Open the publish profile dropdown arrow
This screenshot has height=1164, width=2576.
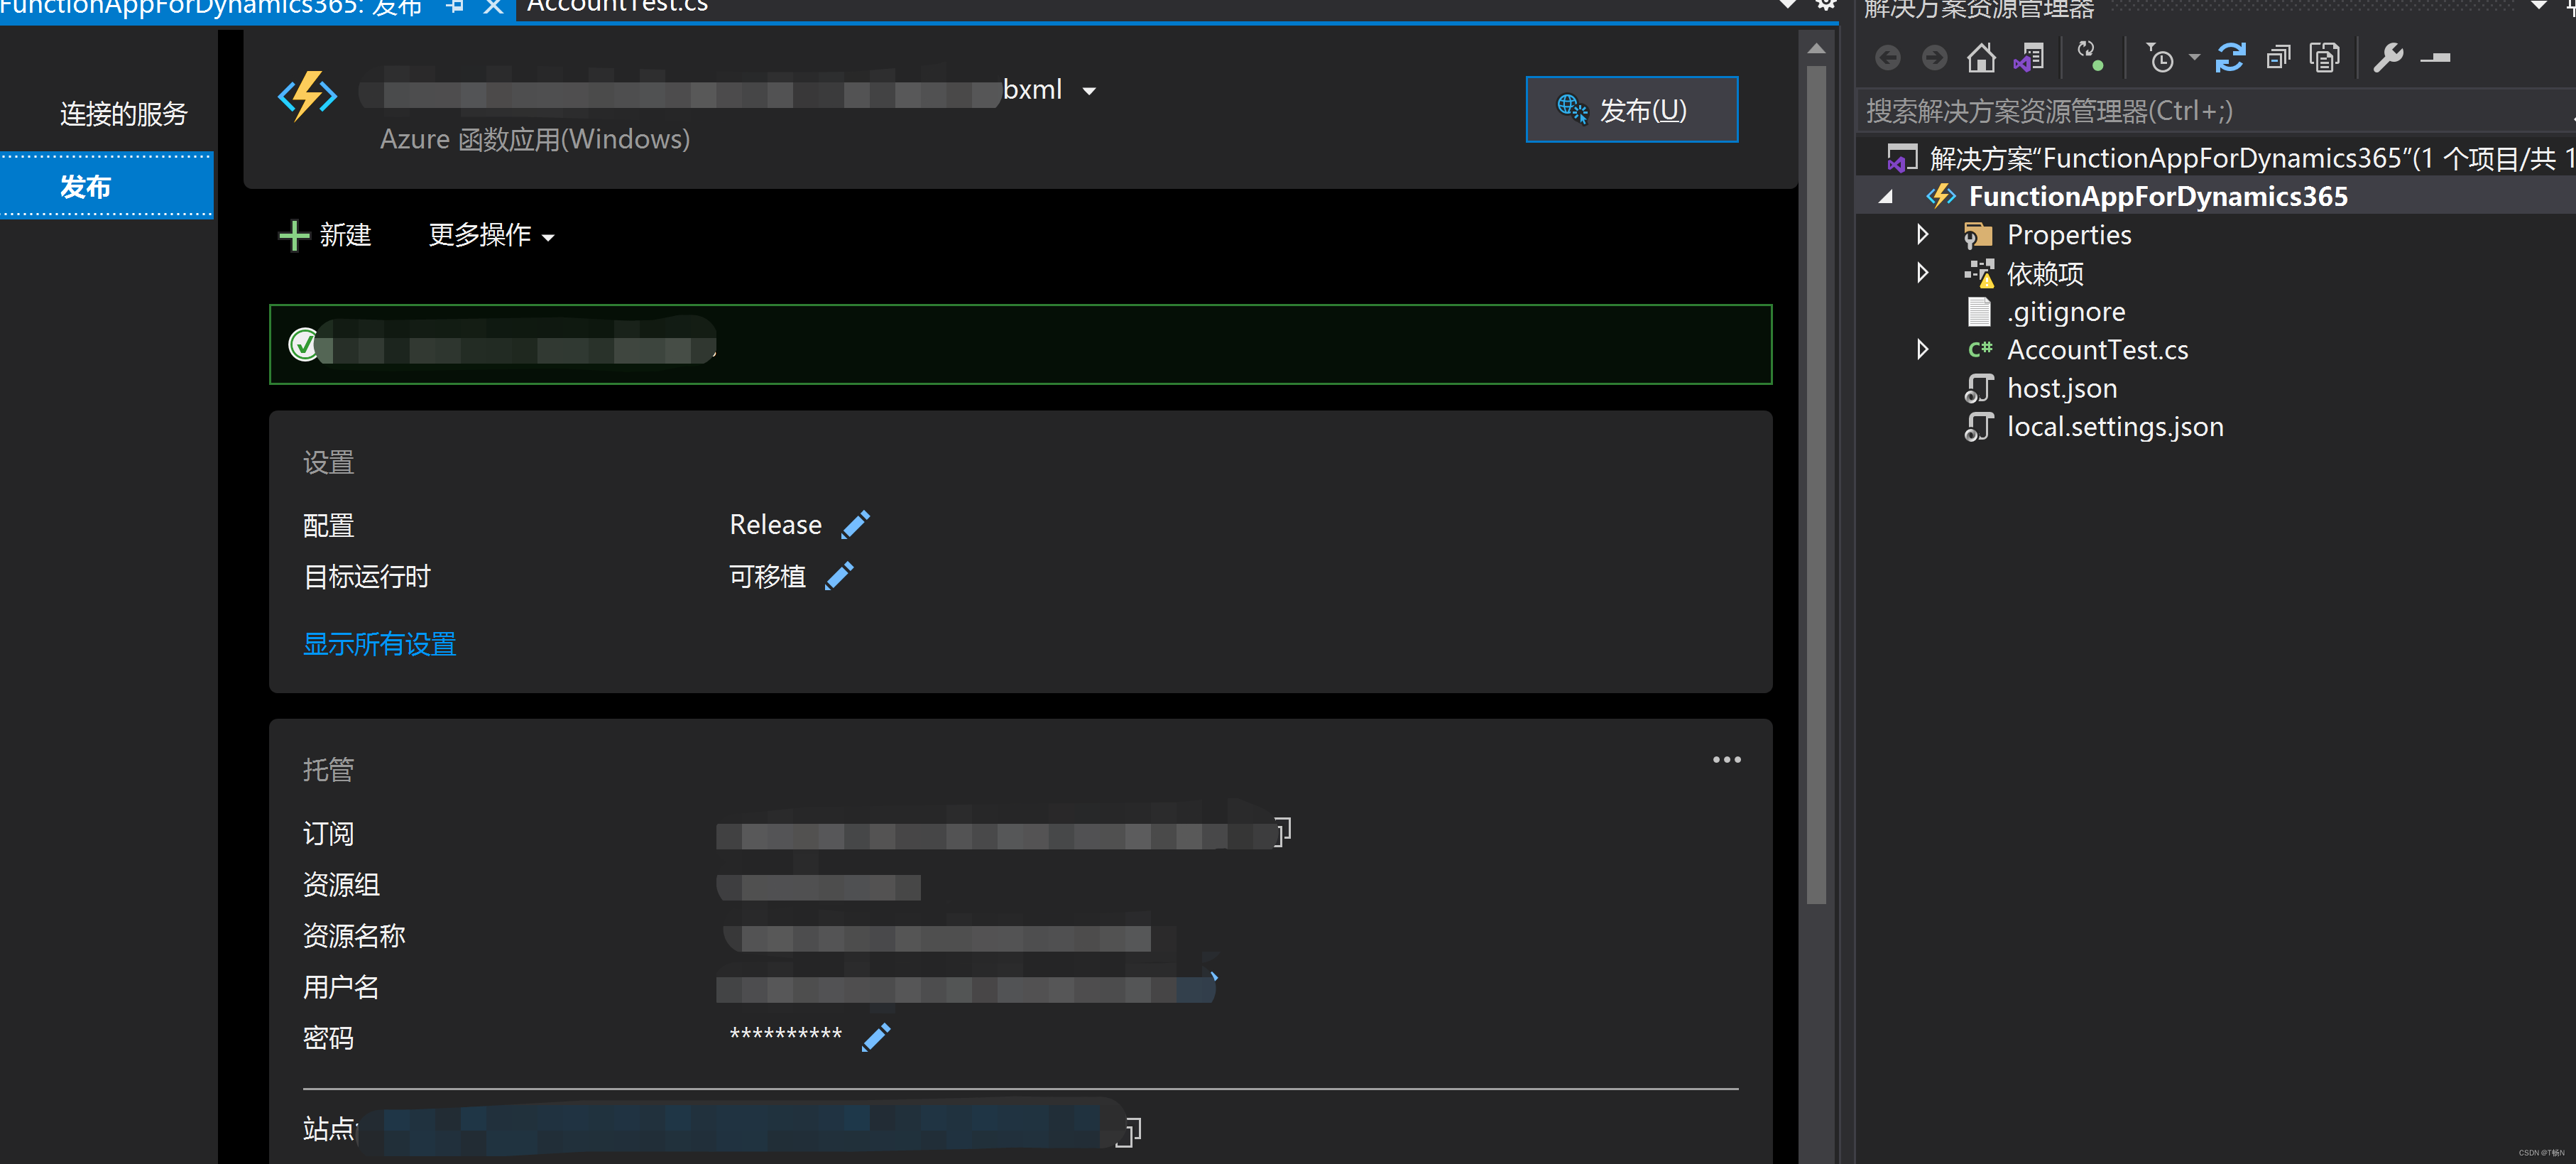pyautogui.click(x=1089, y=91)
